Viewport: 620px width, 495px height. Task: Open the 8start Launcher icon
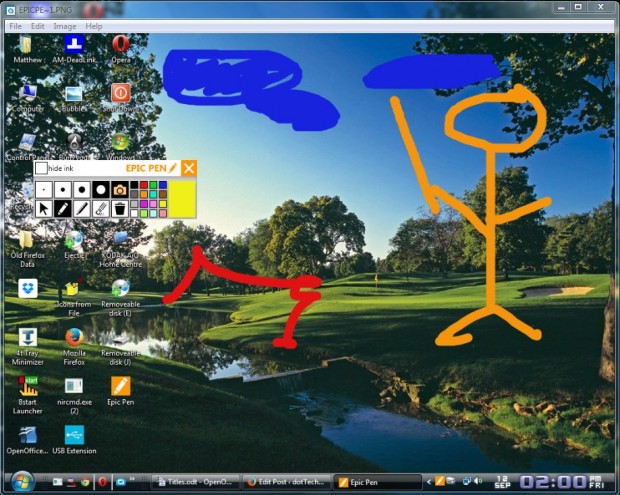(x=27, y=395)
